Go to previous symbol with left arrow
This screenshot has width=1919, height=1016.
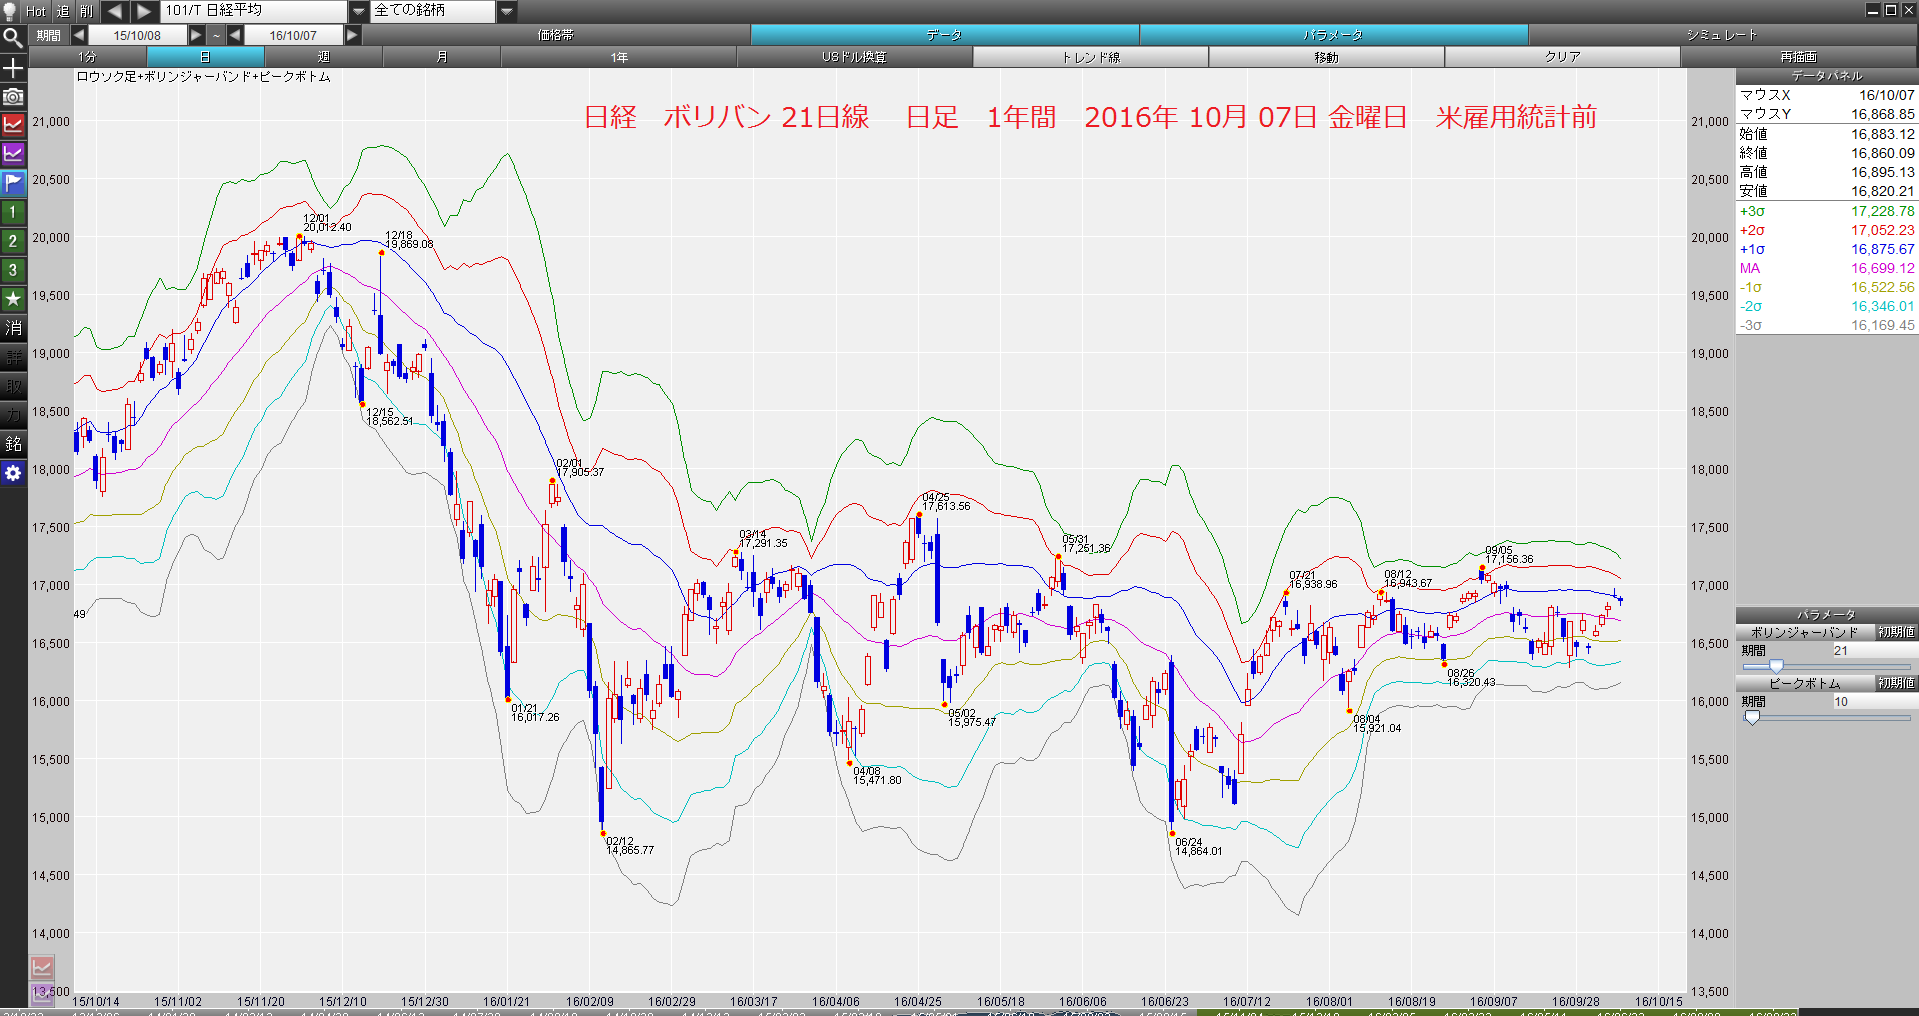[x=115, y=11]
